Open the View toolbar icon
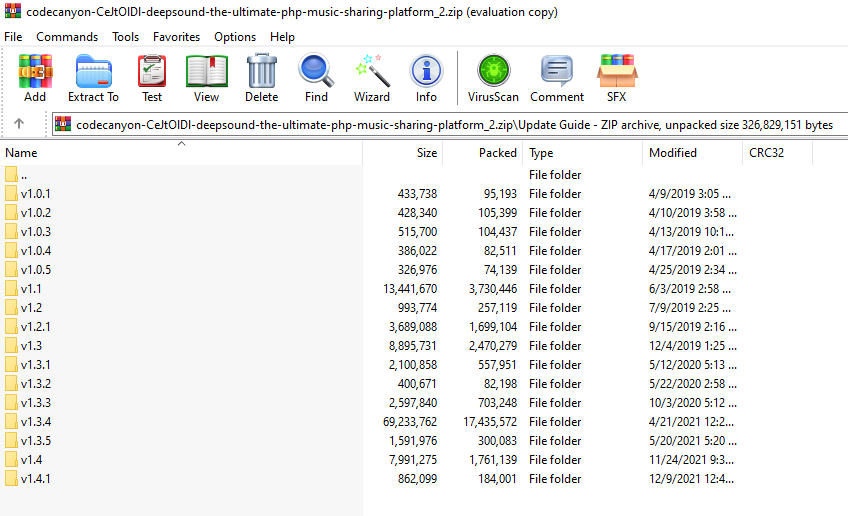The image size is (848, 516). [x=206, y=78]
